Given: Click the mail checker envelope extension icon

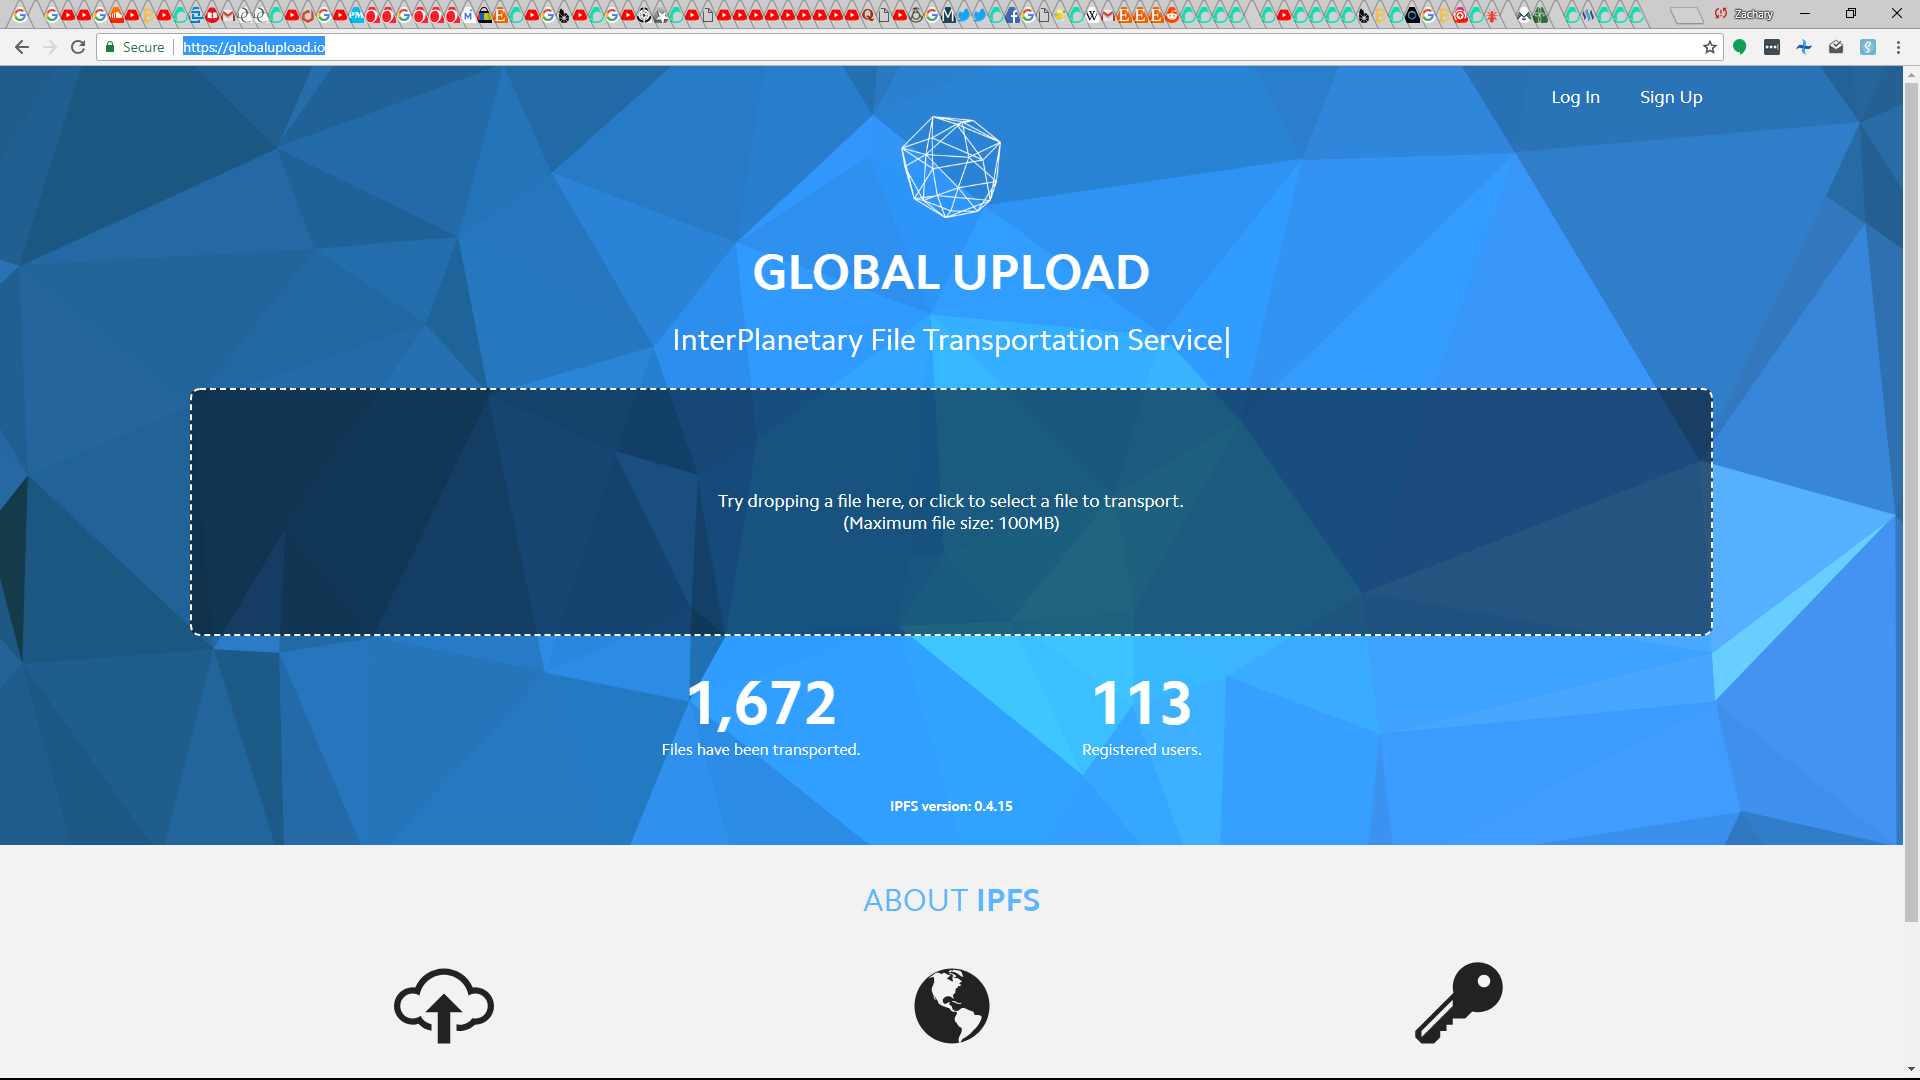Looking at the screenshot, I should [1836, 47].
